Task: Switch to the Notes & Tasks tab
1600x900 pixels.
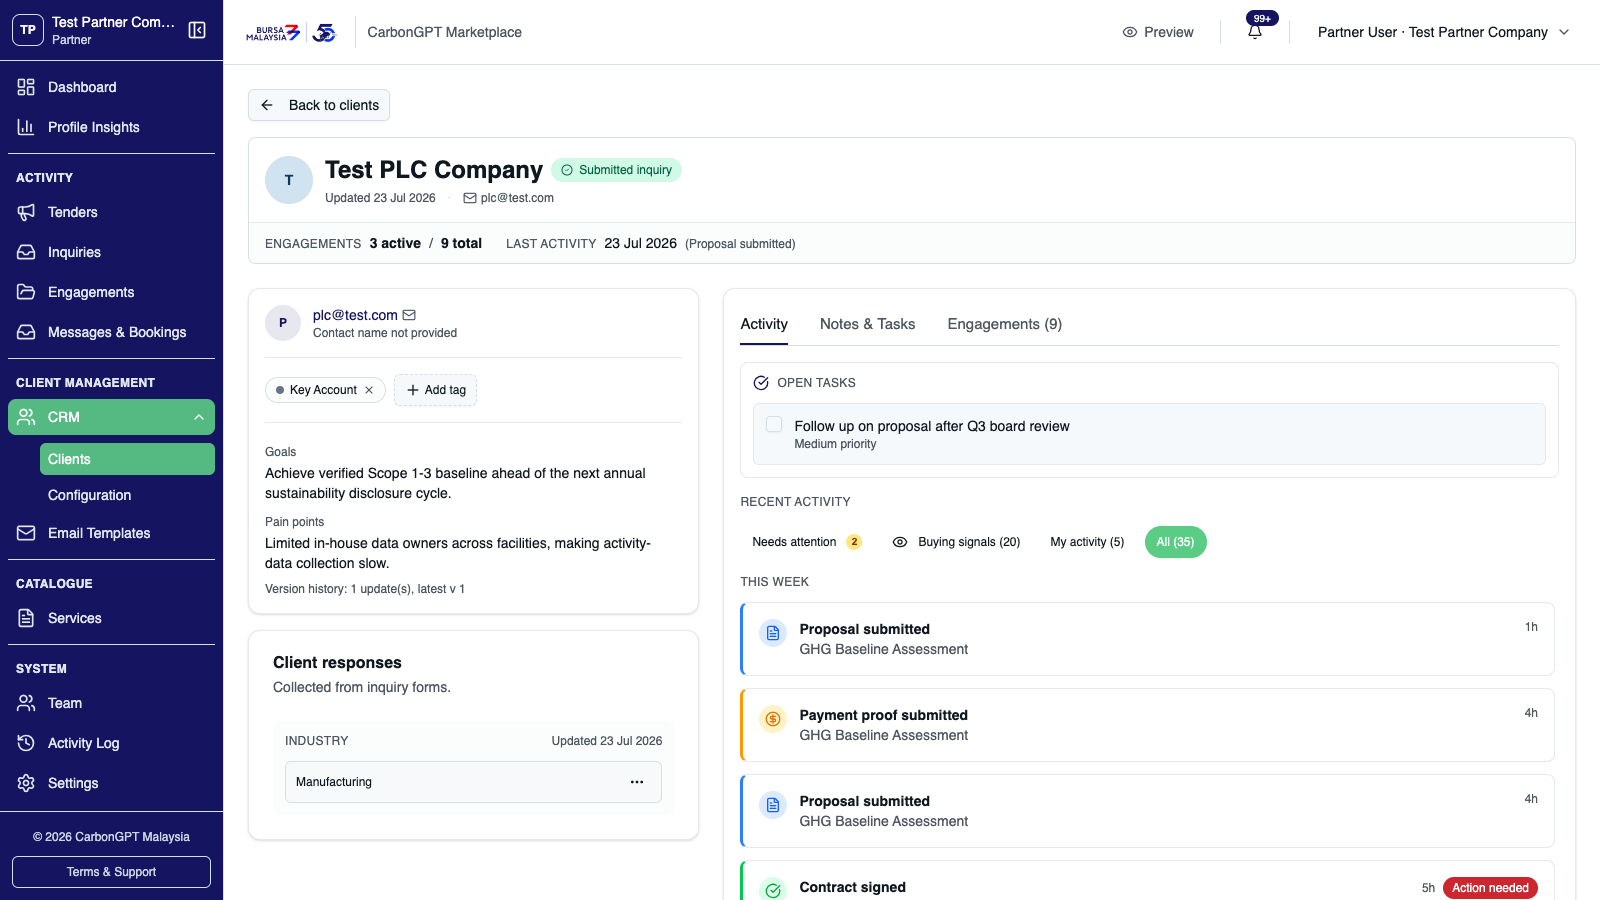Action: [x=867, y=324]
